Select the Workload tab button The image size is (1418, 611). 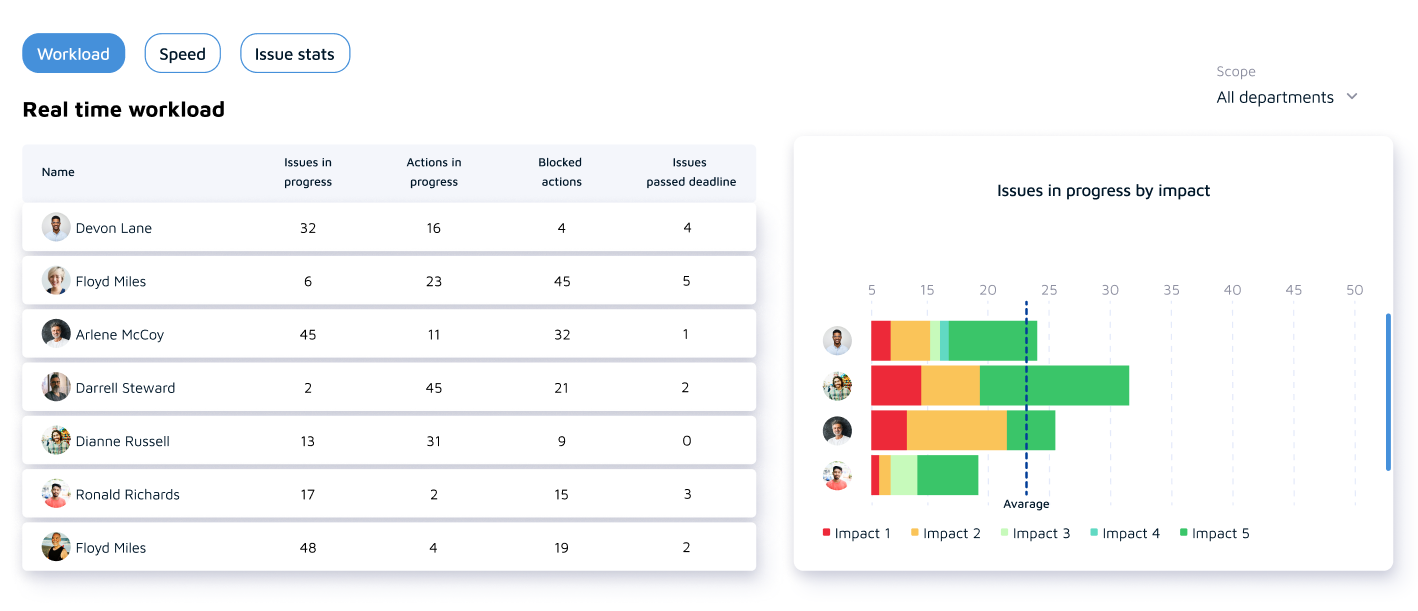point(73,54)
